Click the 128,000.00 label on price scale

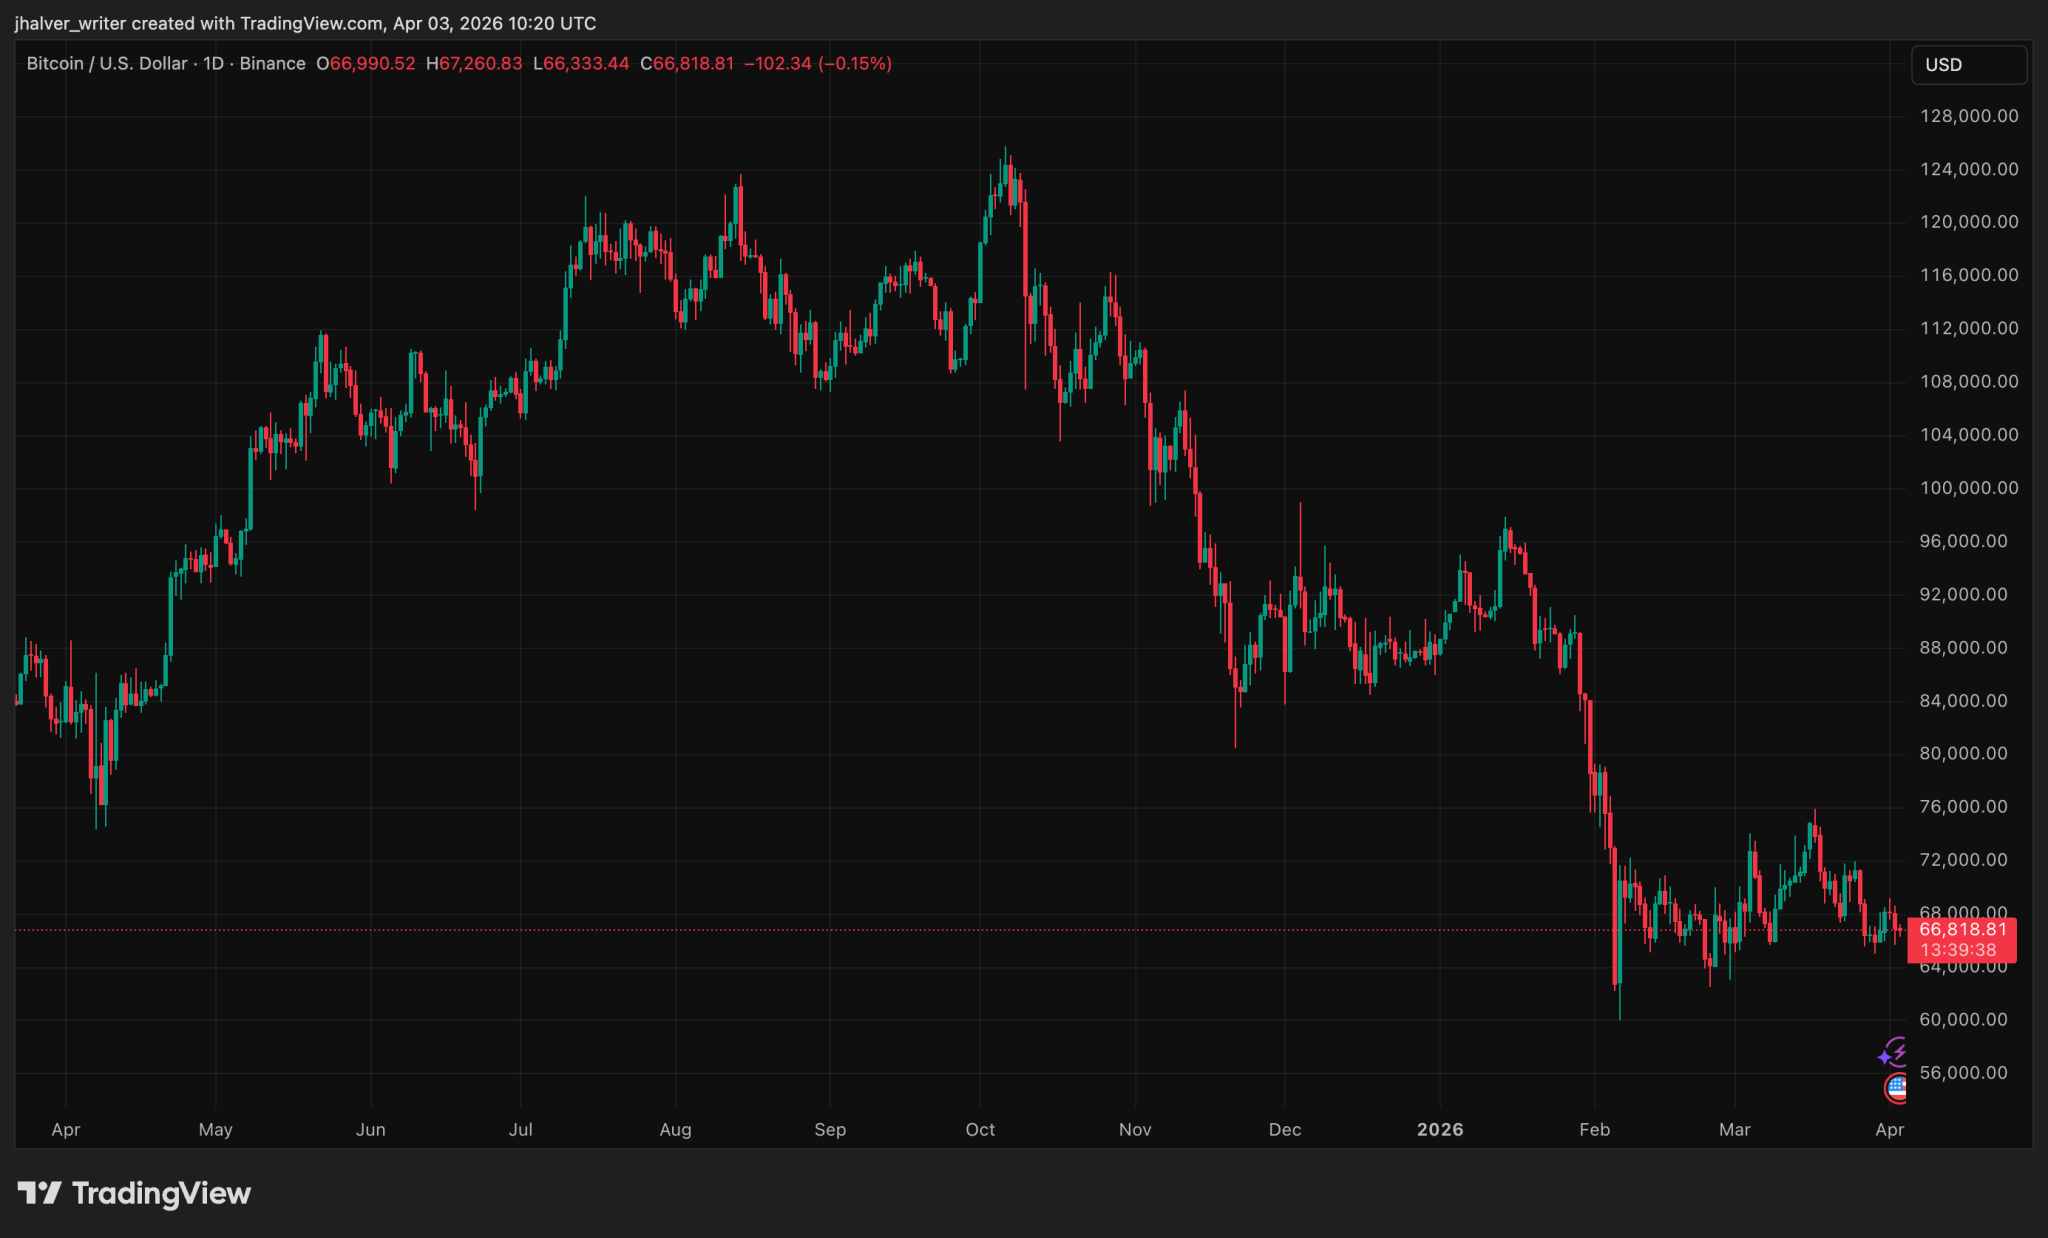1968,116
